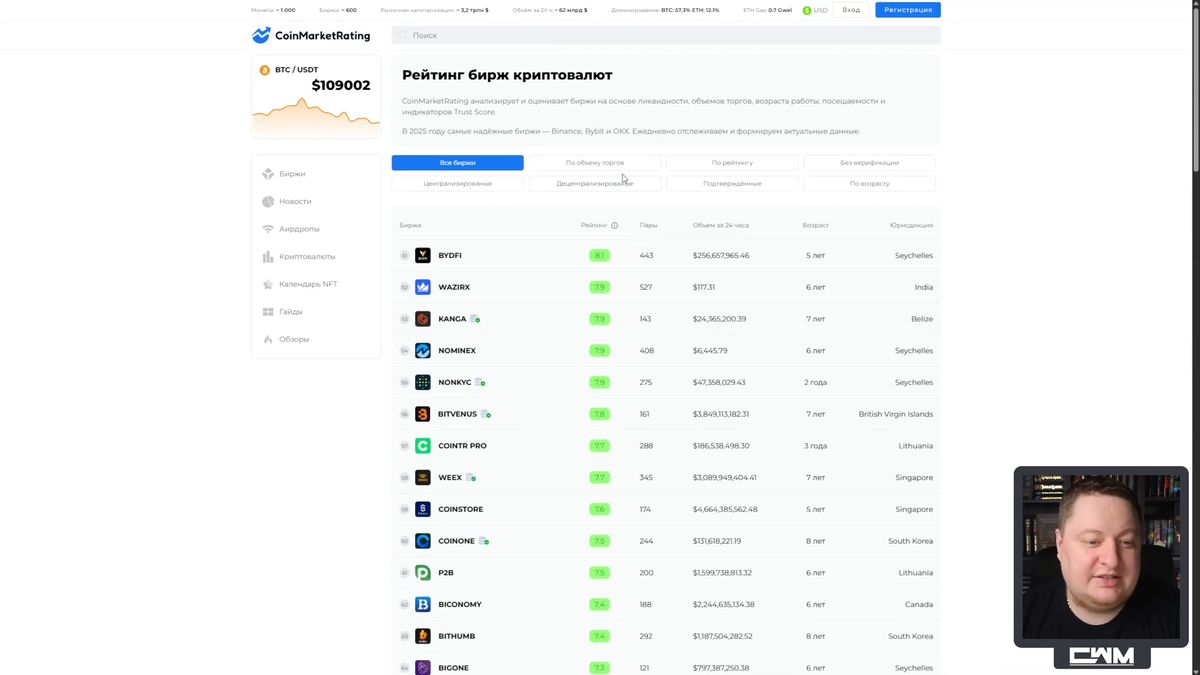Click the verified badge next to WEEX
The width and height of the screenshot is (1200, 675).
click(471, 478)
